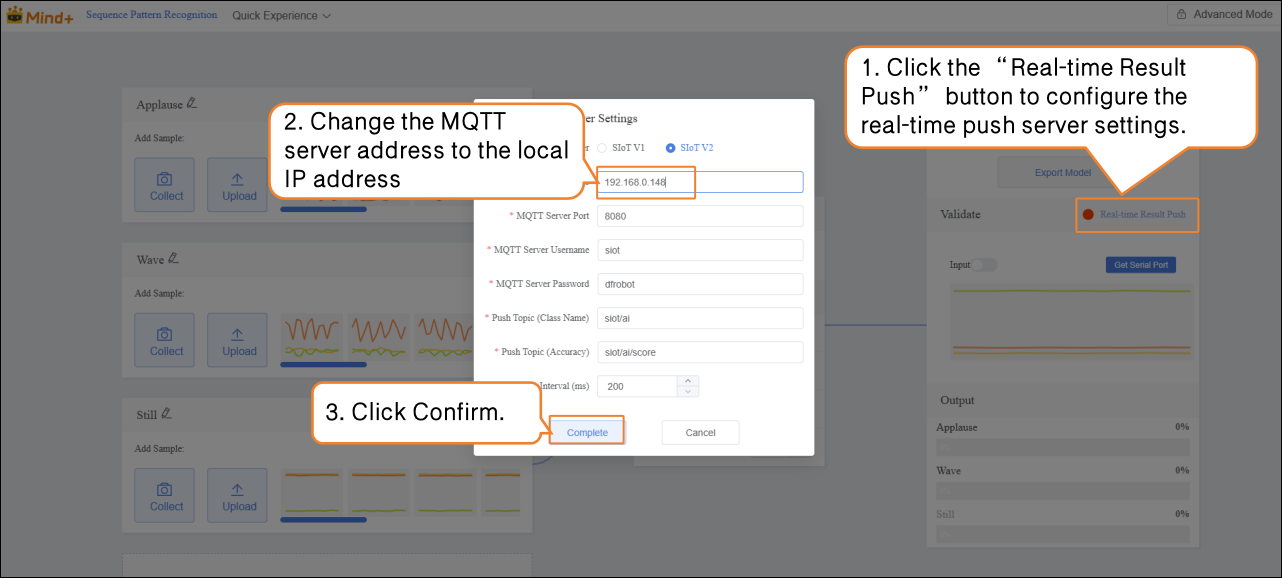Click the pencil icon beside Still
Image resolution: width=1282 pixels, height=579 pixels.
point(168,413)
